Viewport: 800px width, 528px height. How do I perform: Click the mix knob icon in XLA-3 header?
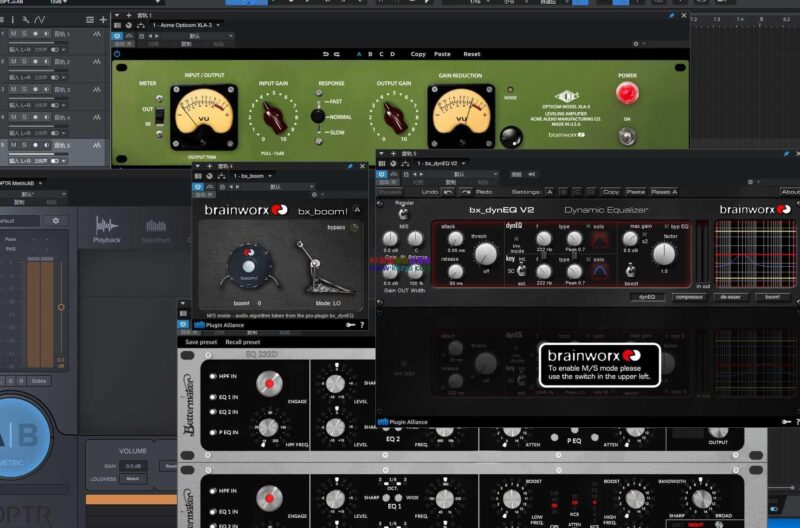pos(129,25)
